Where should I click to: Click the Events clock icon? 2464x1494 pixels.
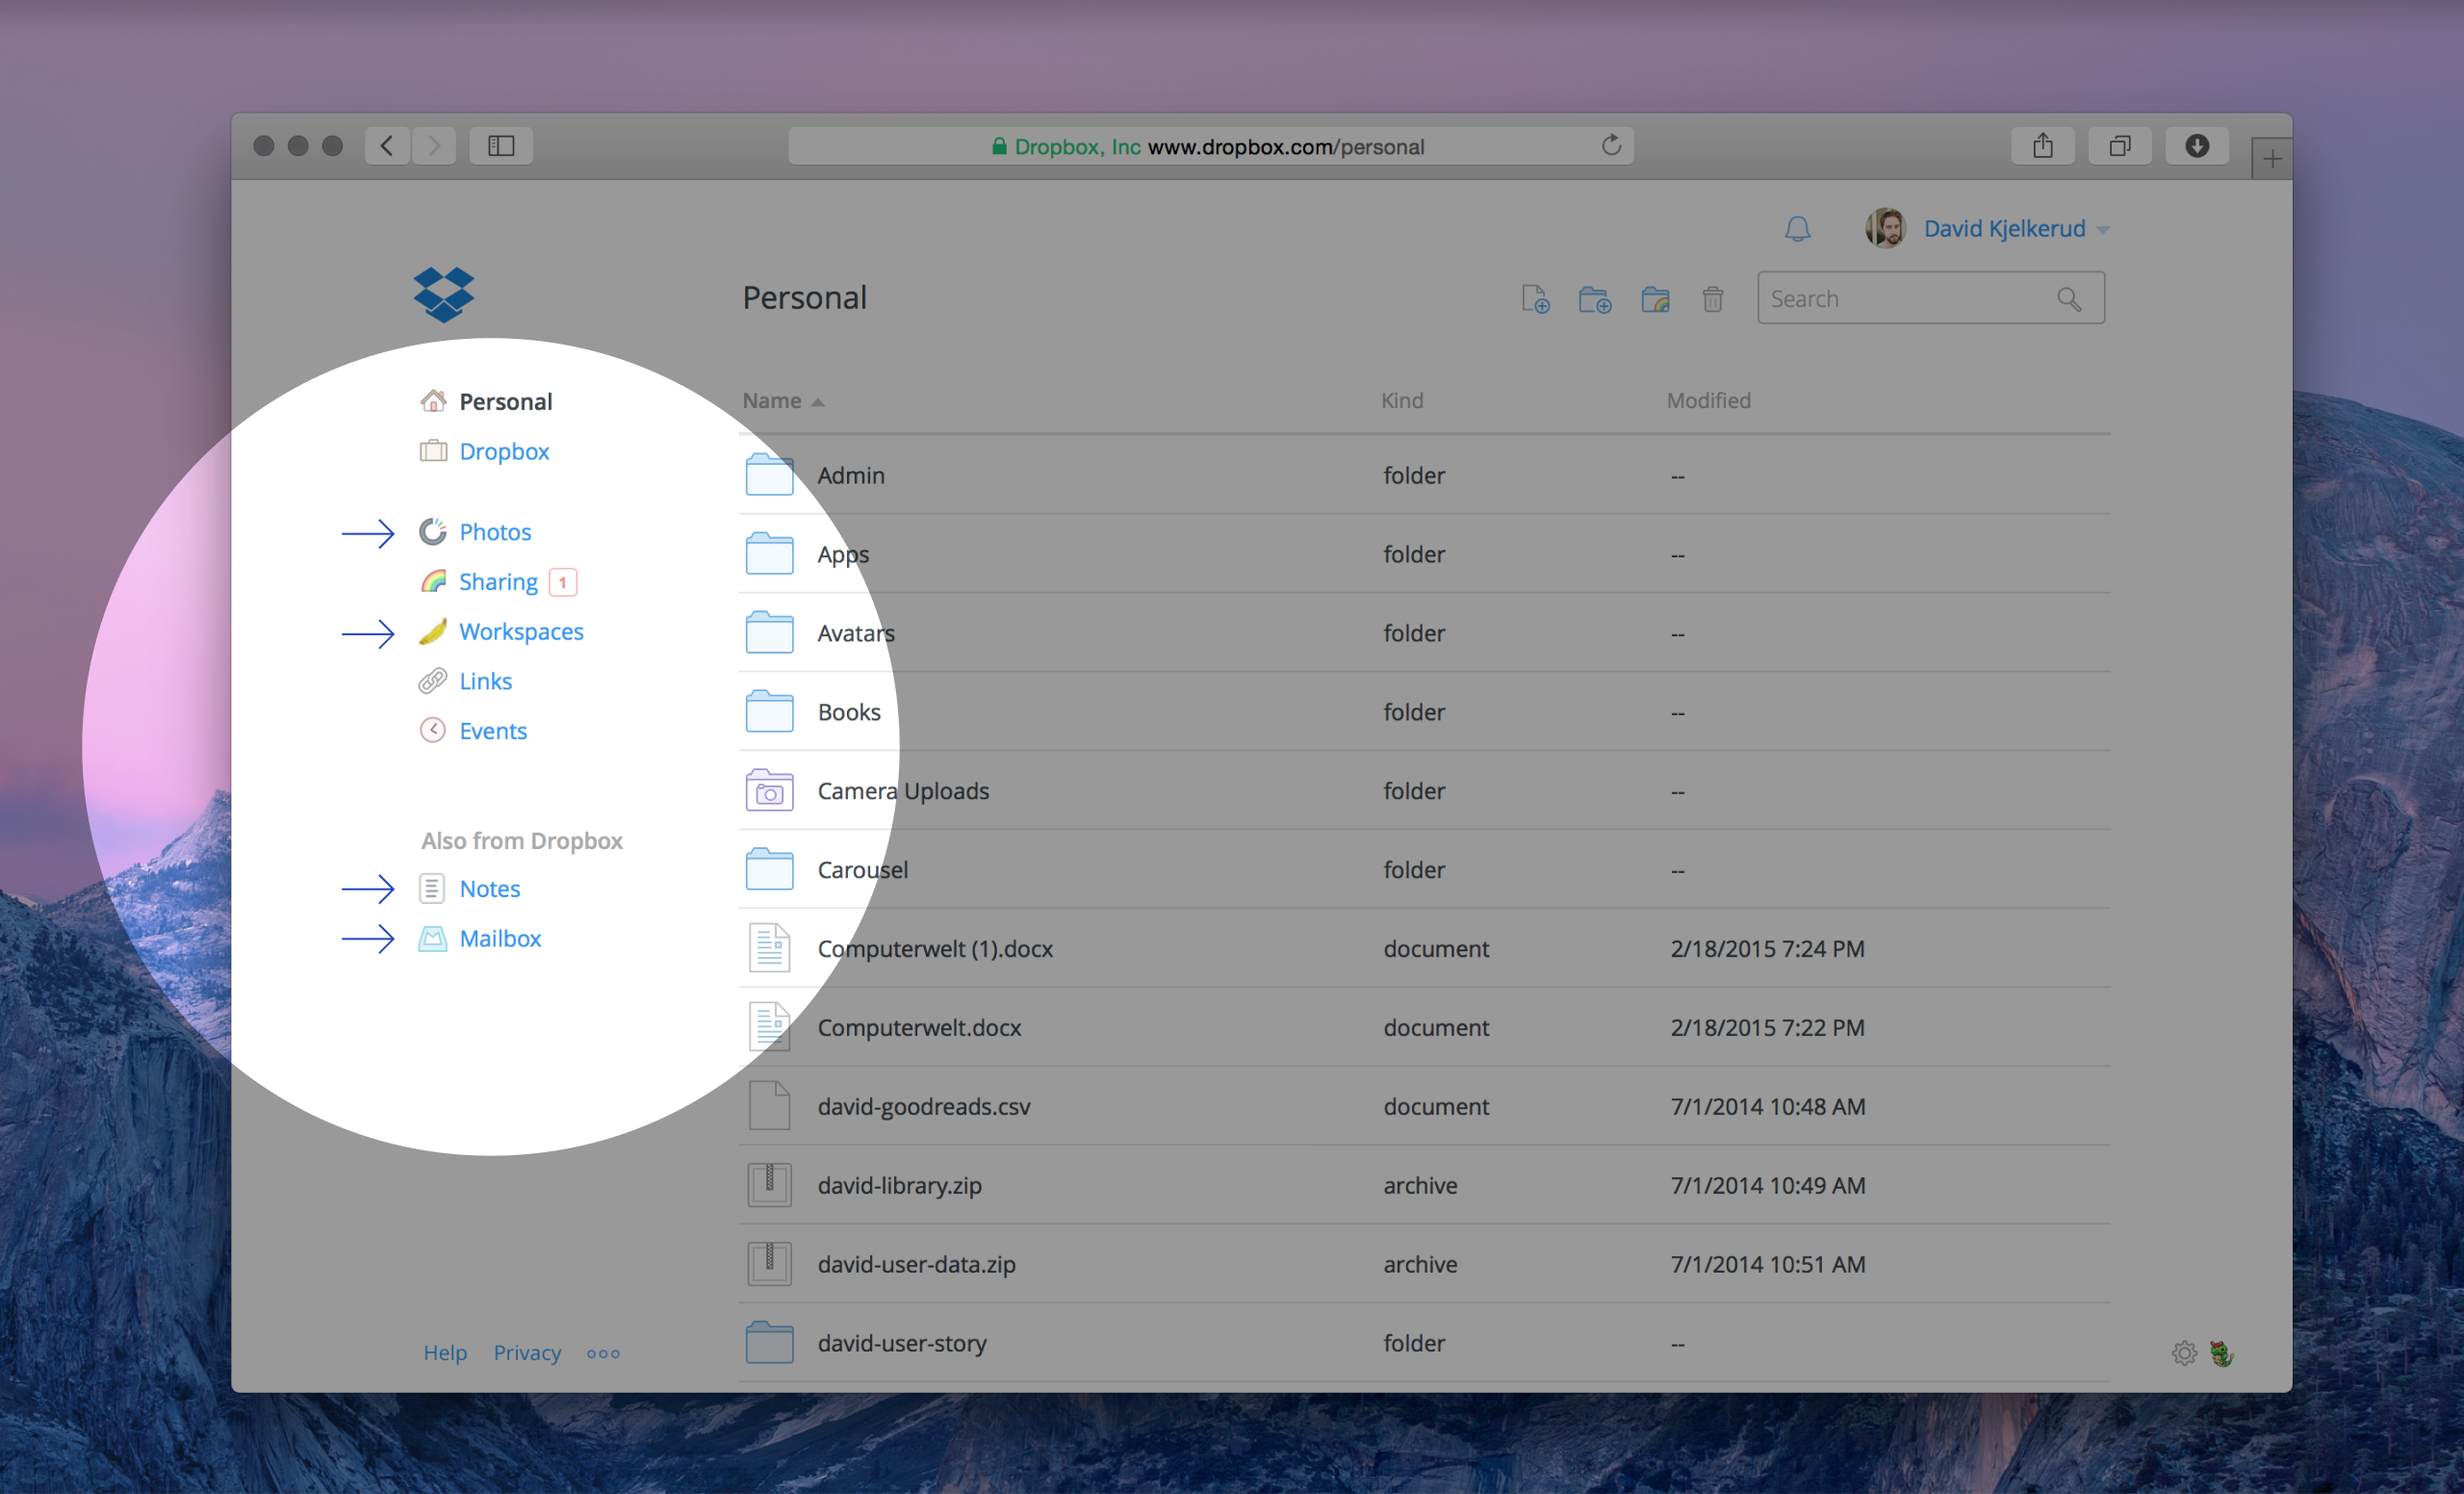tap(432, 731)
